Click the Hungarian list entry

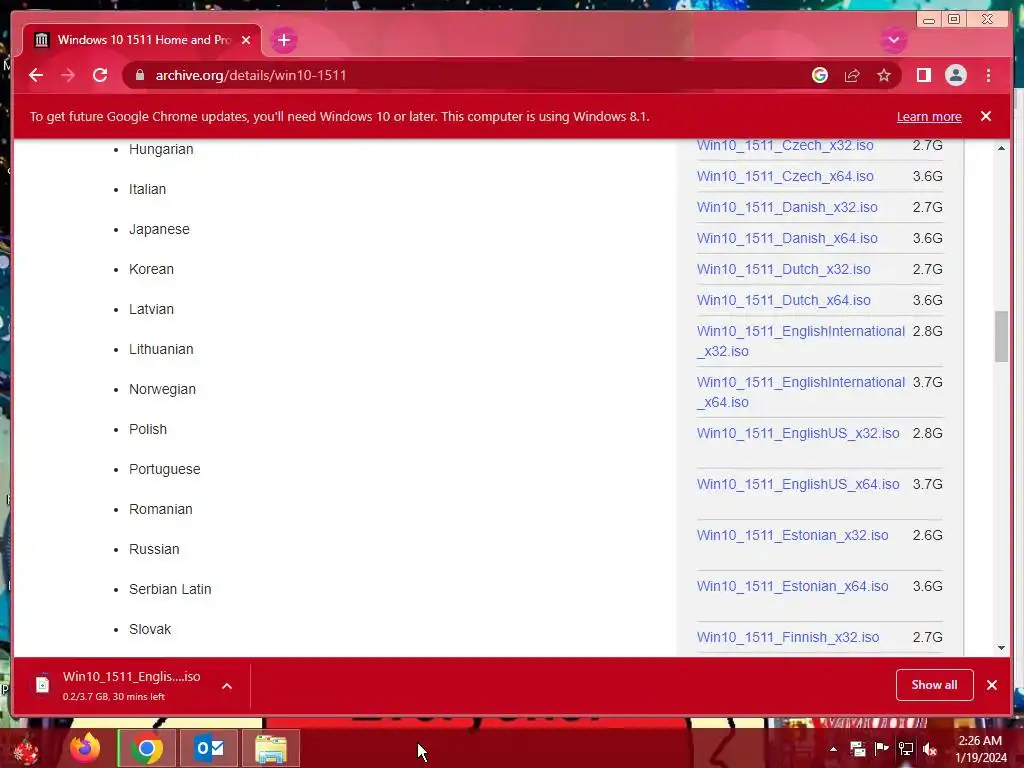[161, 149]
